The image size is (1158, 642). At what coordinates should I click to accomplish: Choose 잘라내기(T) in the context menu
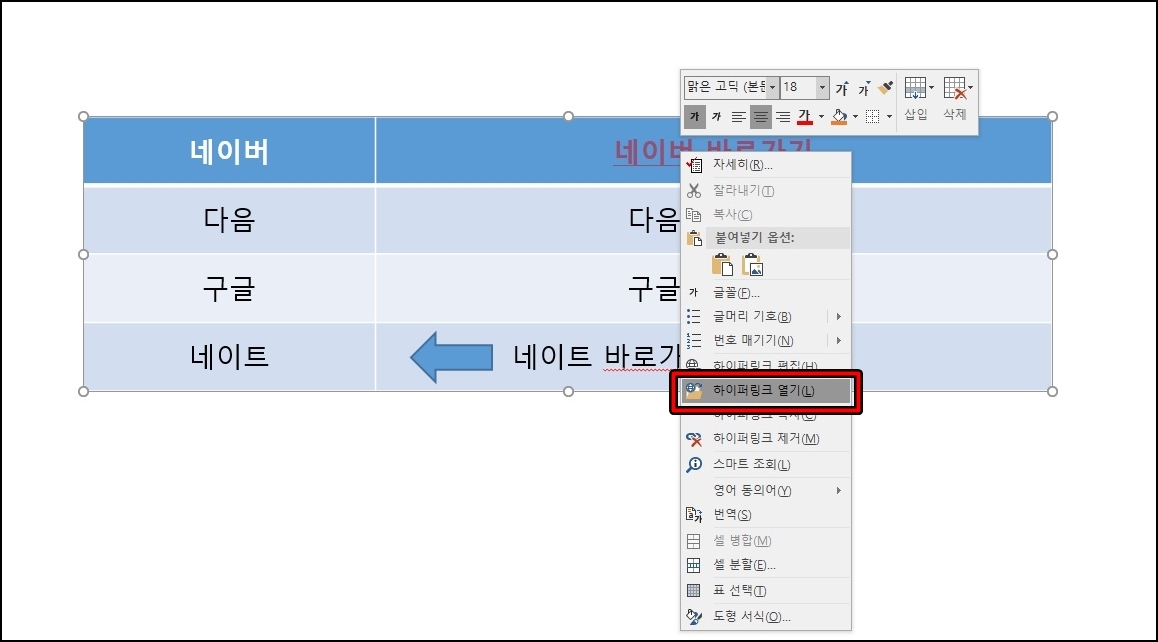point(765,191)
